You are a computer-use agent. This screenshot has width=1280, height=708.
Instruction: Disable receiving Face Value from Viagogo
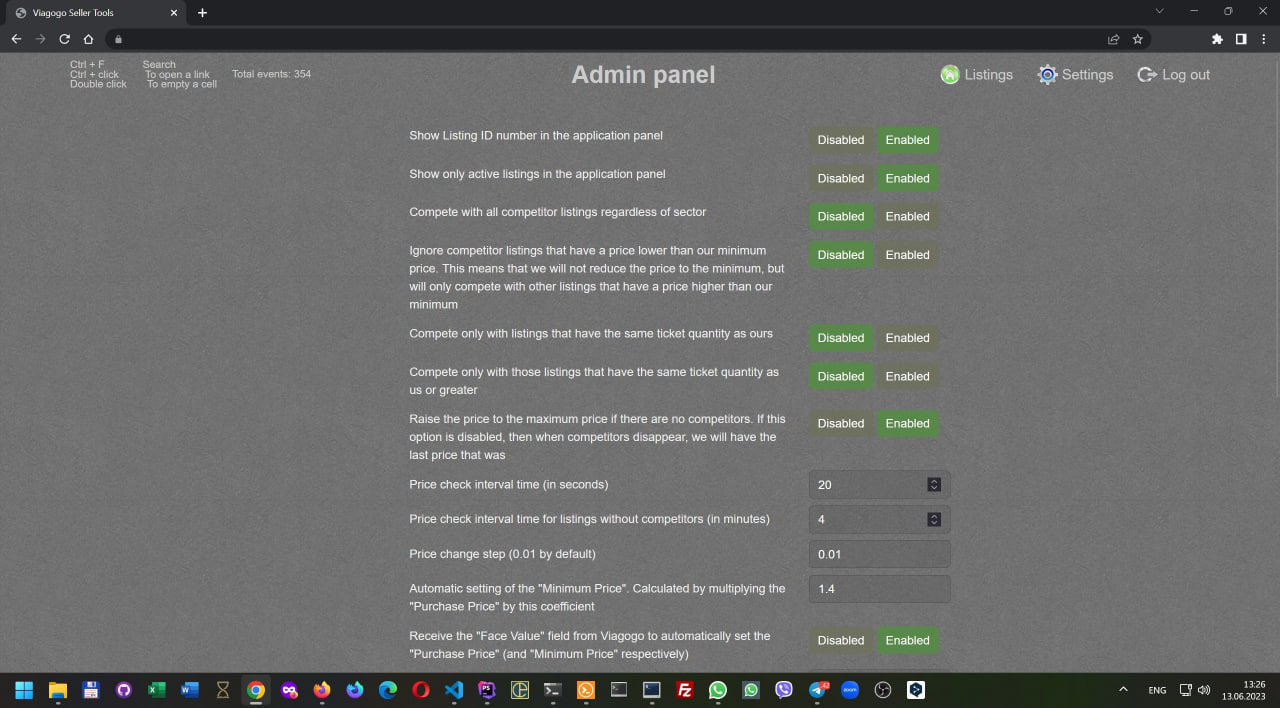click(841, 640)
